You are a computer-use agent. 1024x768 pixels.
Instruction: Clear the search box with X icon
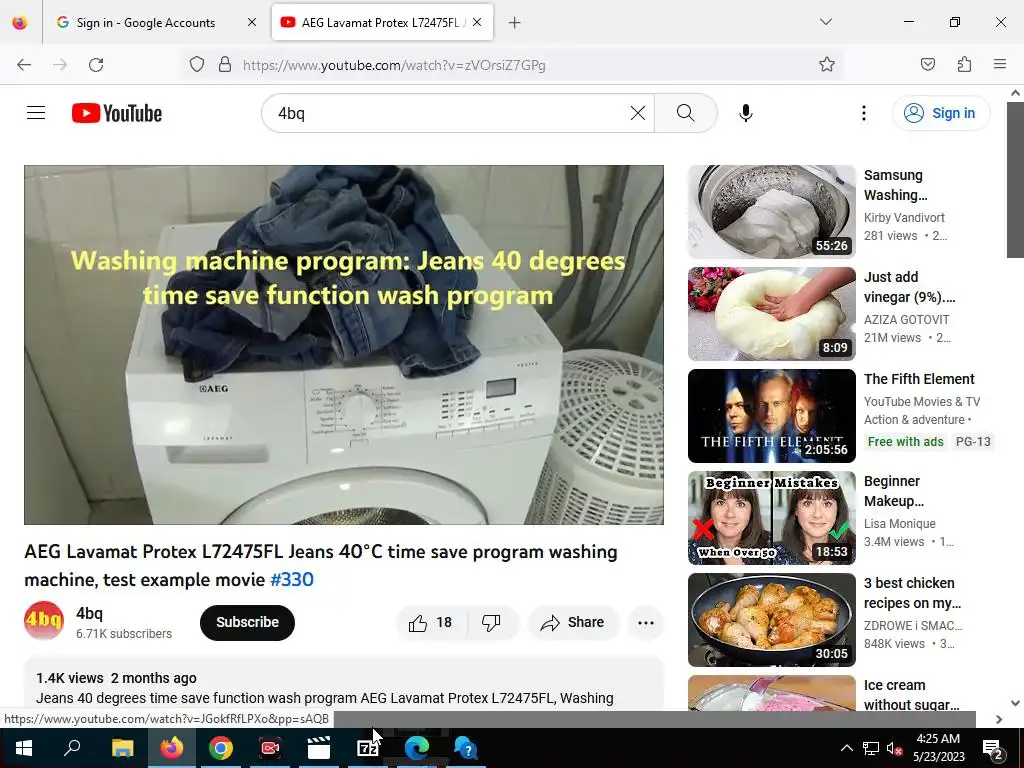pos(638,113)
